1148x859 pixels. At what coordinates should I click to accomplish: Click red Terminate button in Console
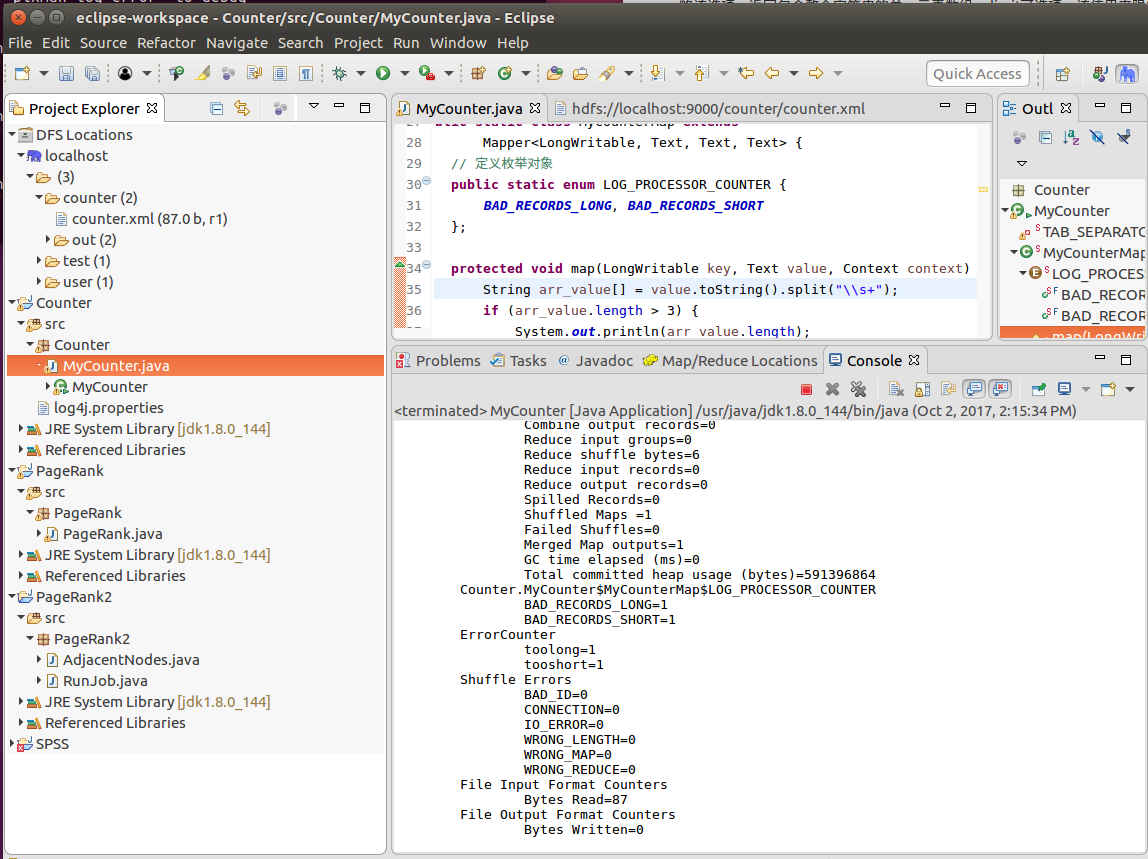[806, 389]
